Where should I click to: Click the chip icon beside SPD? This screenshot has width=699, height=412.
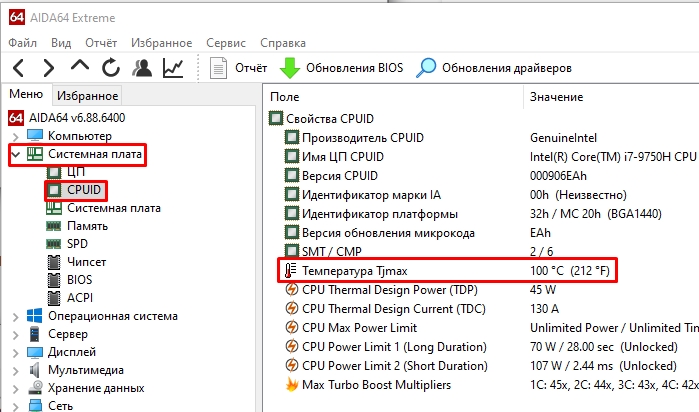[x=53, y=244]
